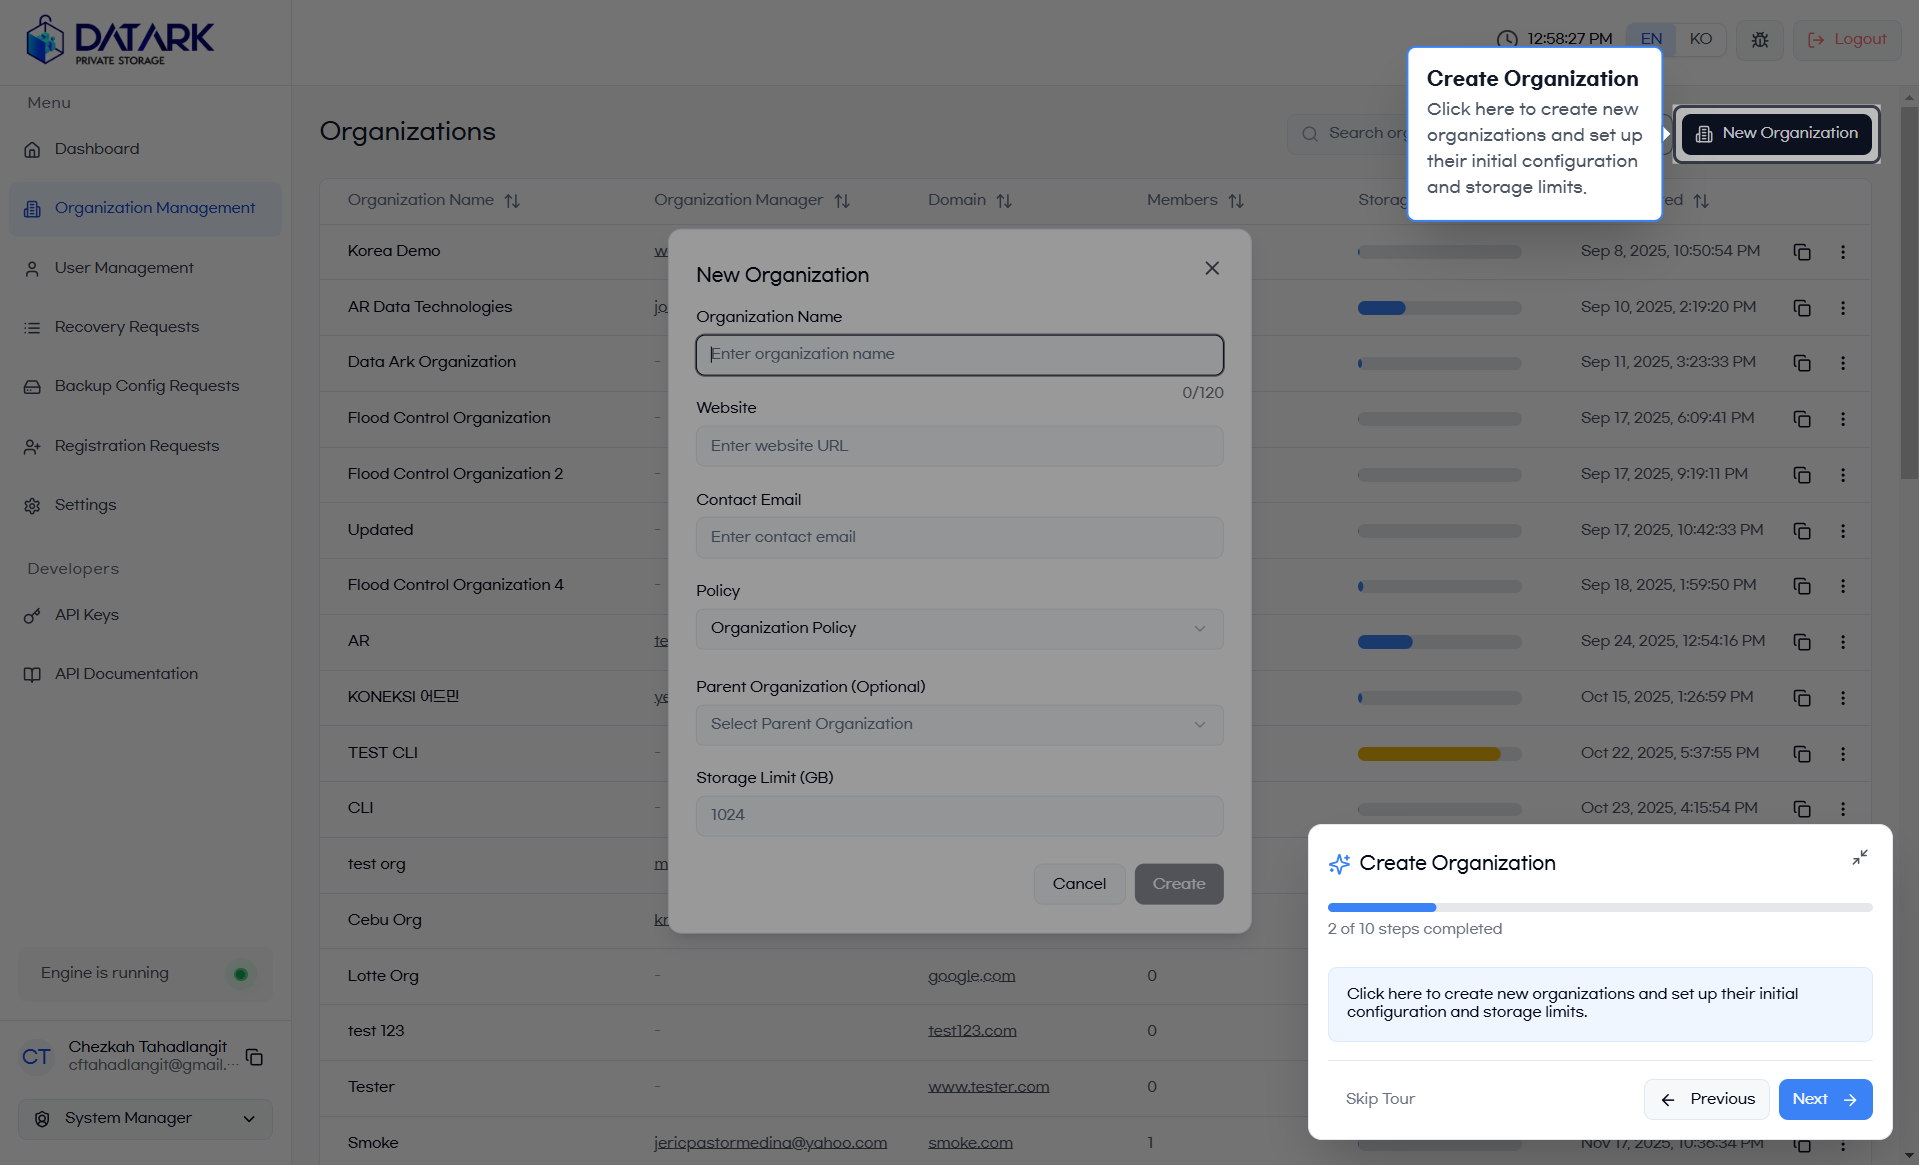Open the API Keys menu item
Viewport: 1919px width, 1165px height.
coord(87,615)
